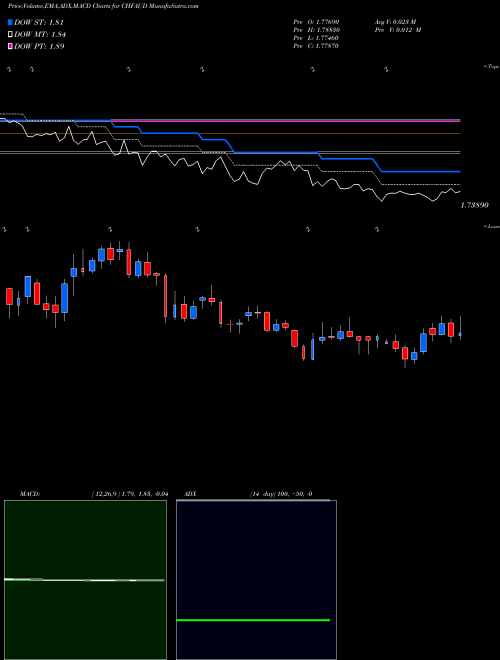
Task: Click the 'Pre L: 1.77460' low value
Action: tap(316, 38)
